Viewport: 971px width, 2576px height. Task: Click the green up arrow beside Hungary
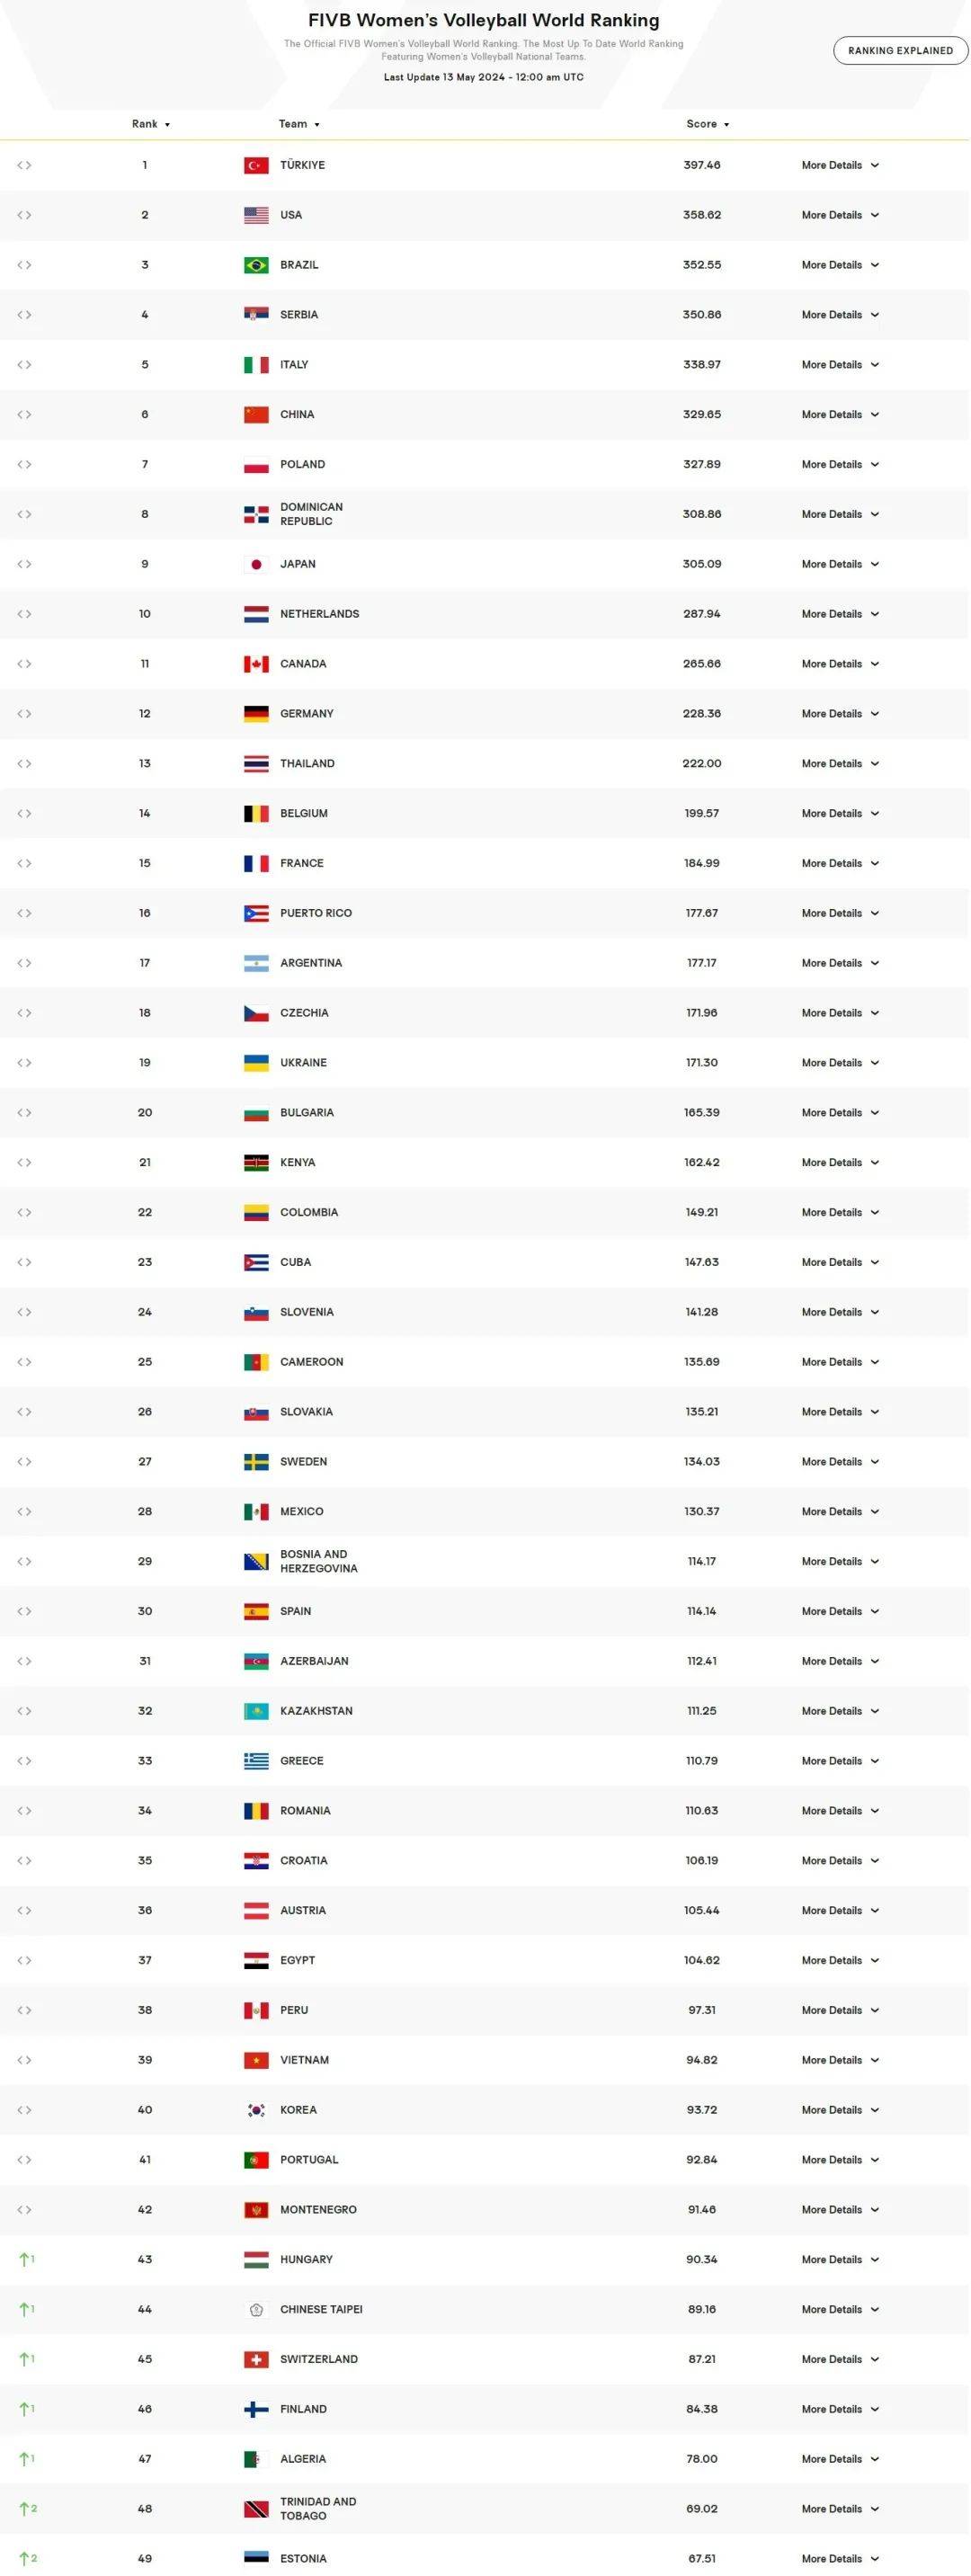pyautogui.click(x=26, y=2259)
